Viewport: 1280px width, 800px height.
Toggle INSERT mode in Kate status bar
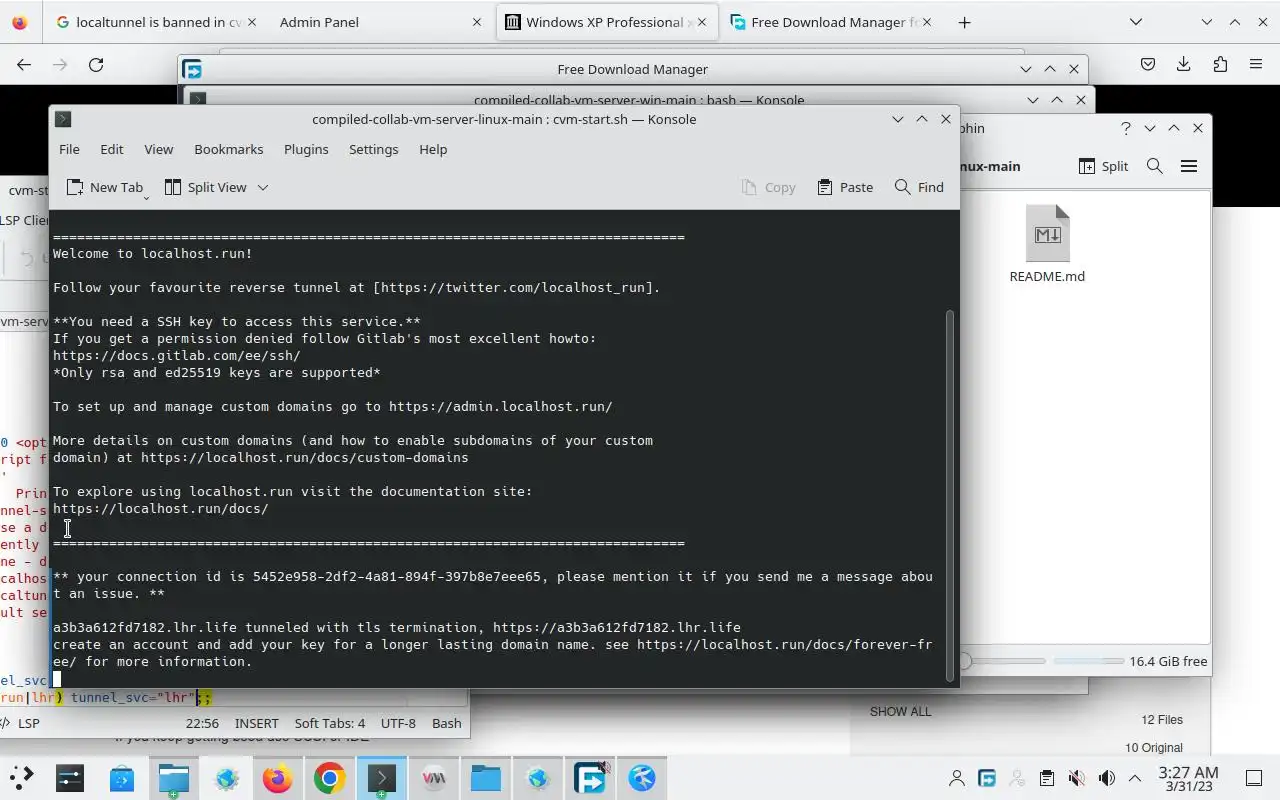[x=257, y=723]
